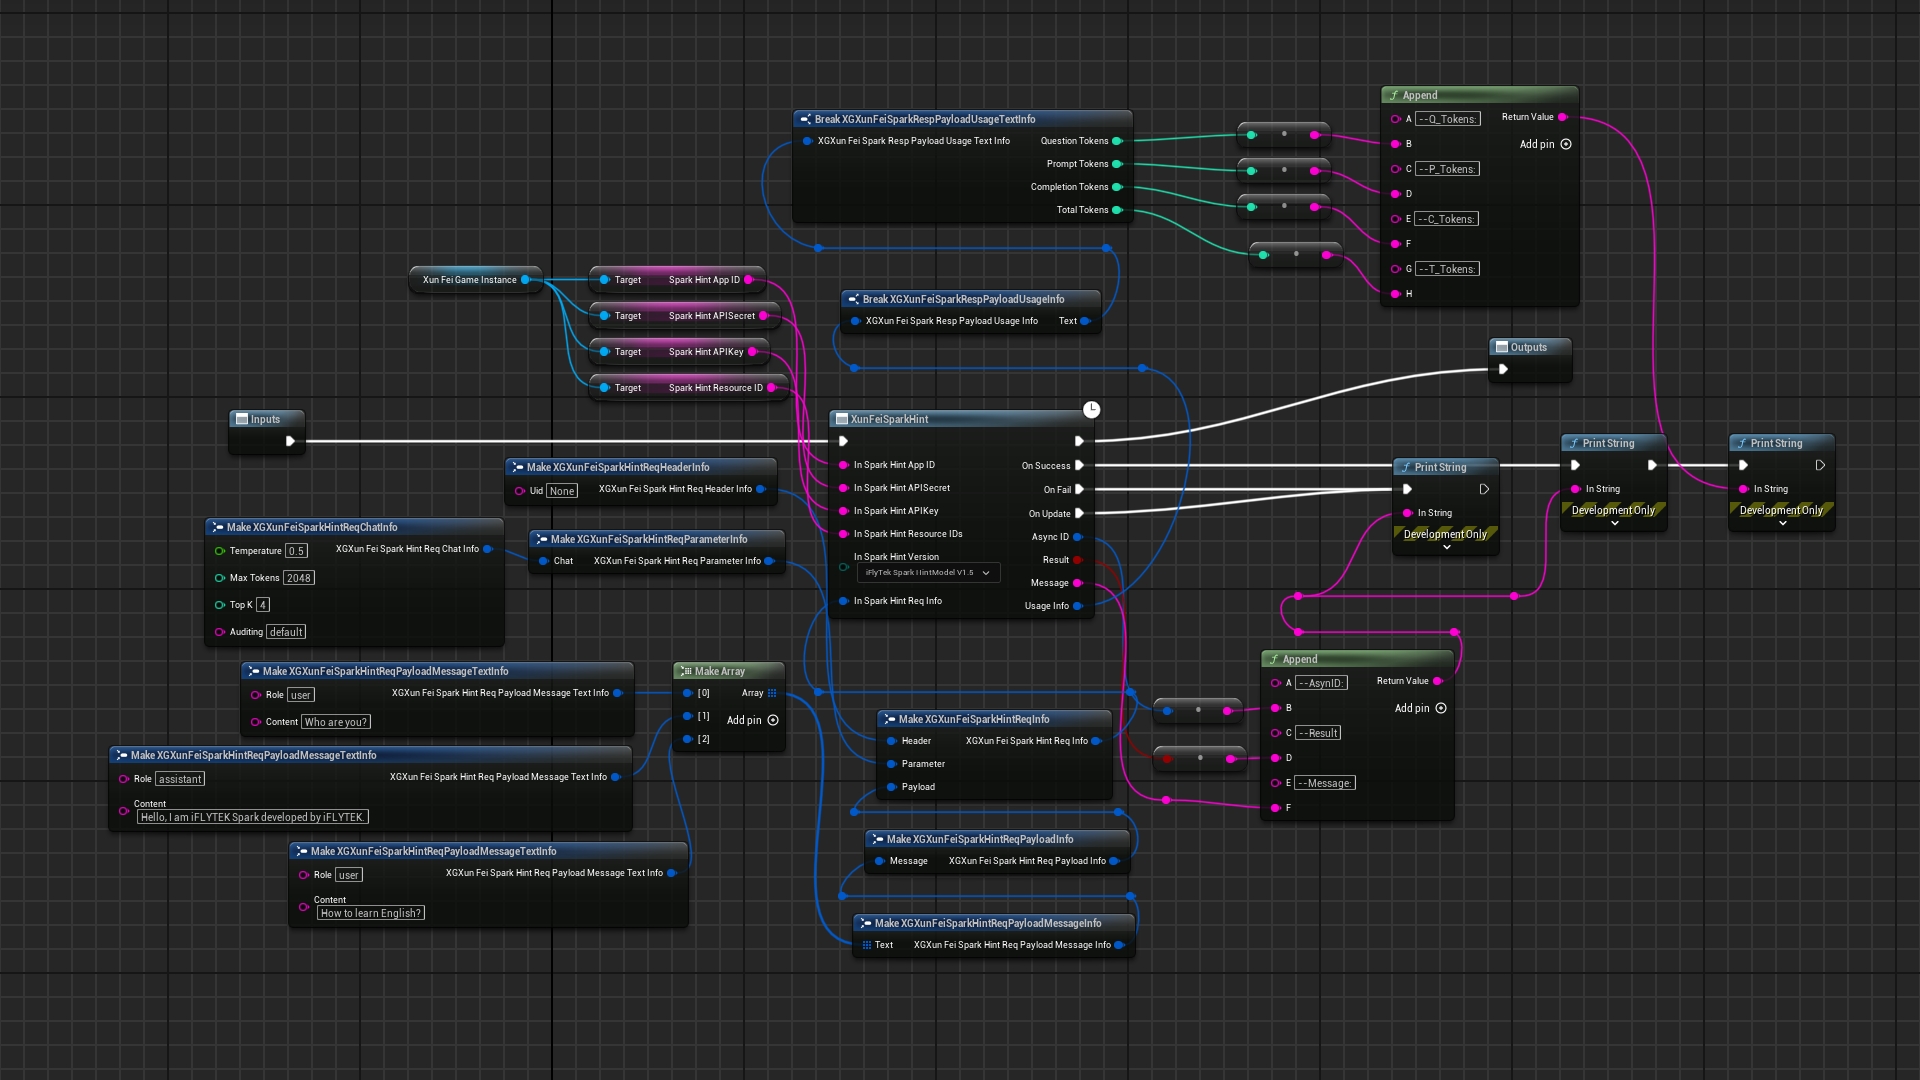Open the In Spark Hint Version dropdown
Viewport: 1920px width, 1080px height.
click(928, 573)
